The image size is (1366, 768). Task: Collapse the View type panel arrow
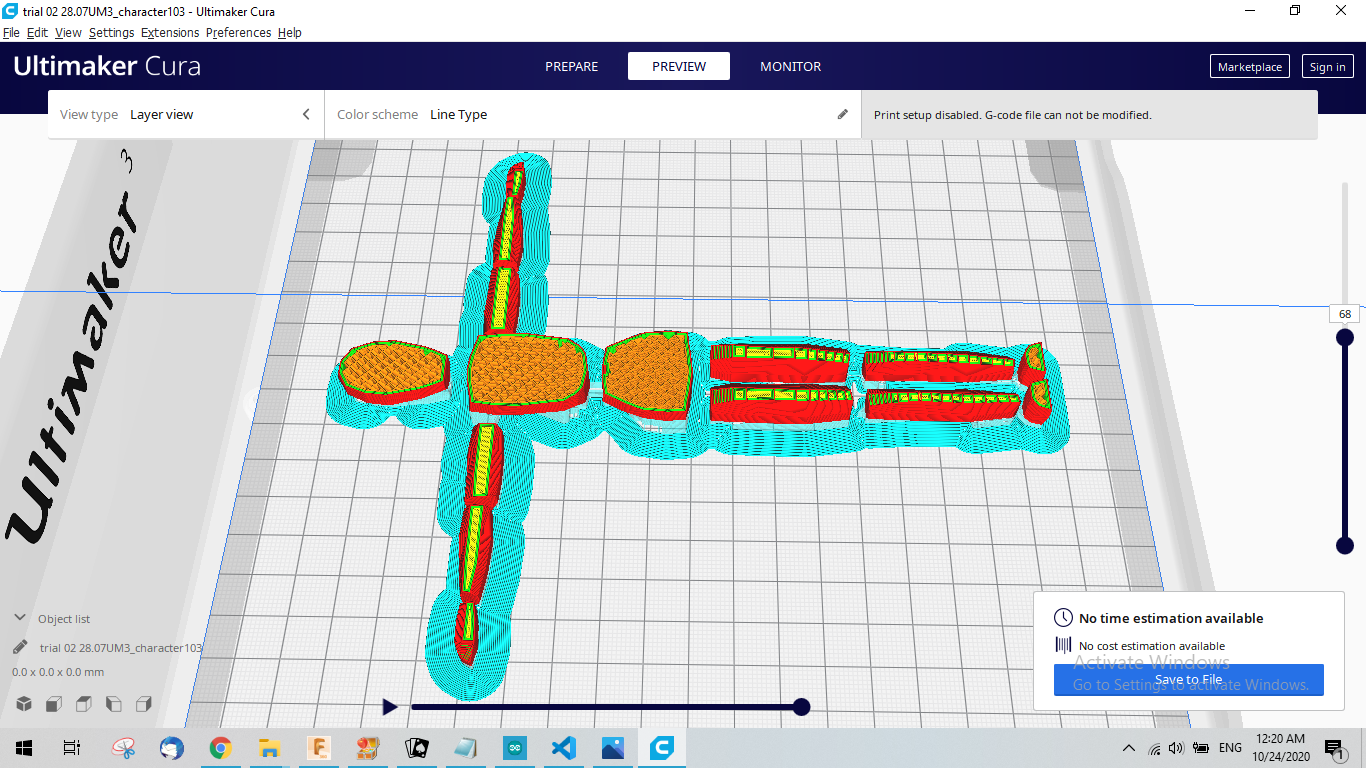point(306,114)
